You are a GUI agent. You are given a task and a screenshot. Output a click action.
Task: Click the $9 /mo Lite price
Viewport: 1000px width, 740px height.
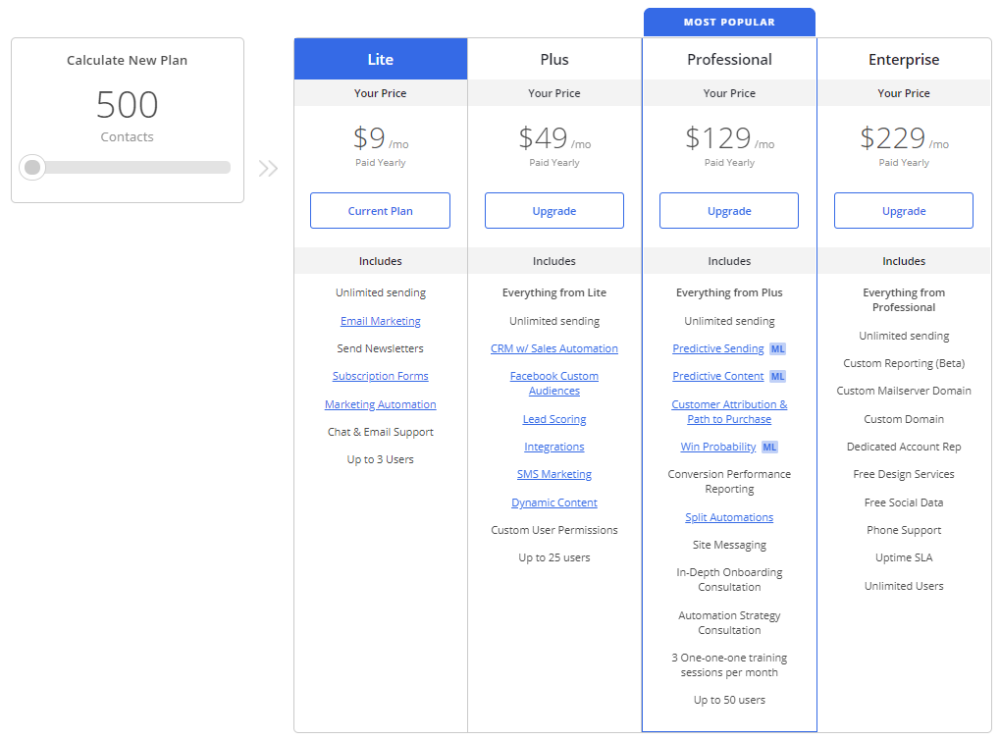380,138
